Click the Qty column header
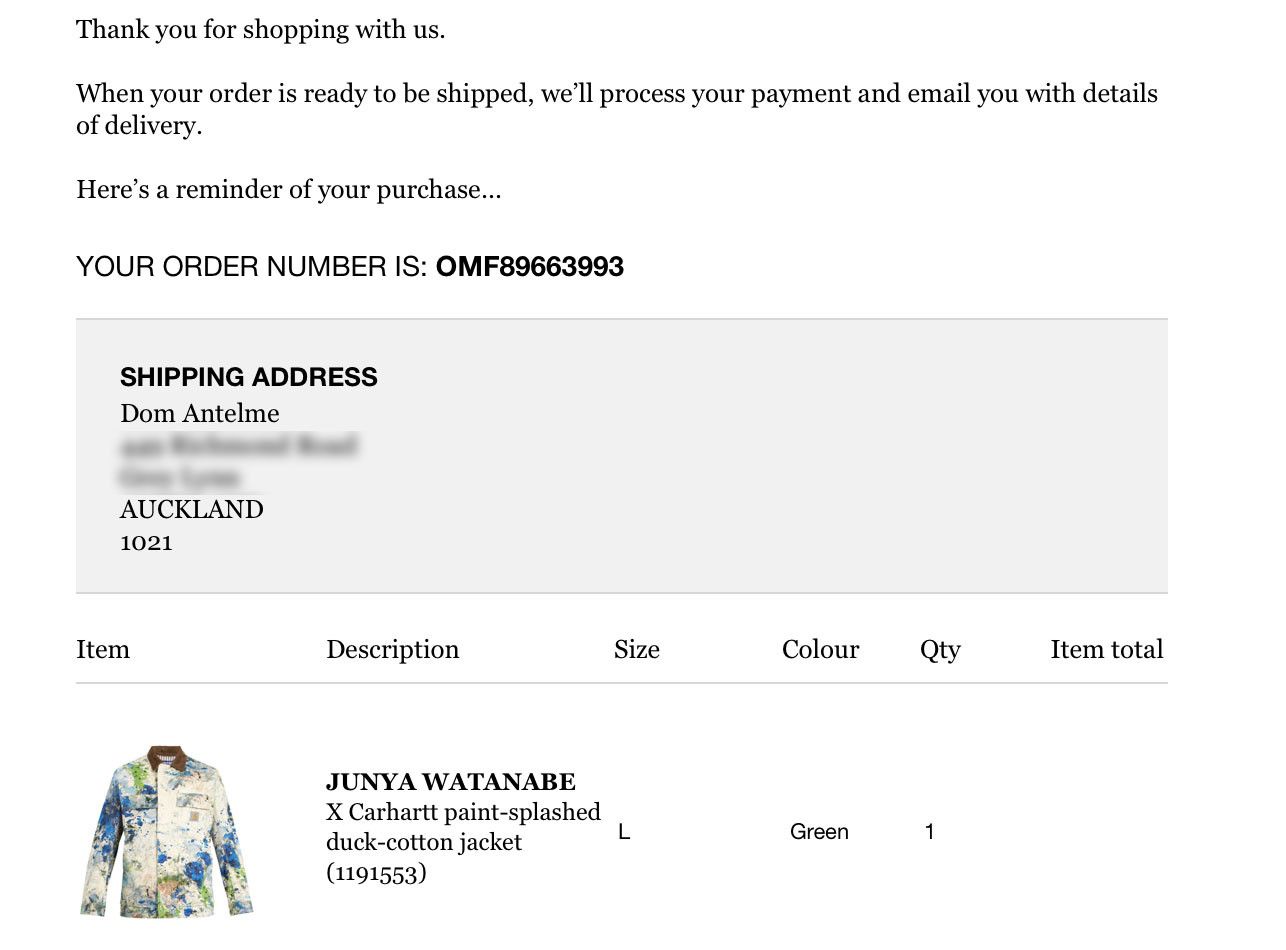 click(940, 650)
